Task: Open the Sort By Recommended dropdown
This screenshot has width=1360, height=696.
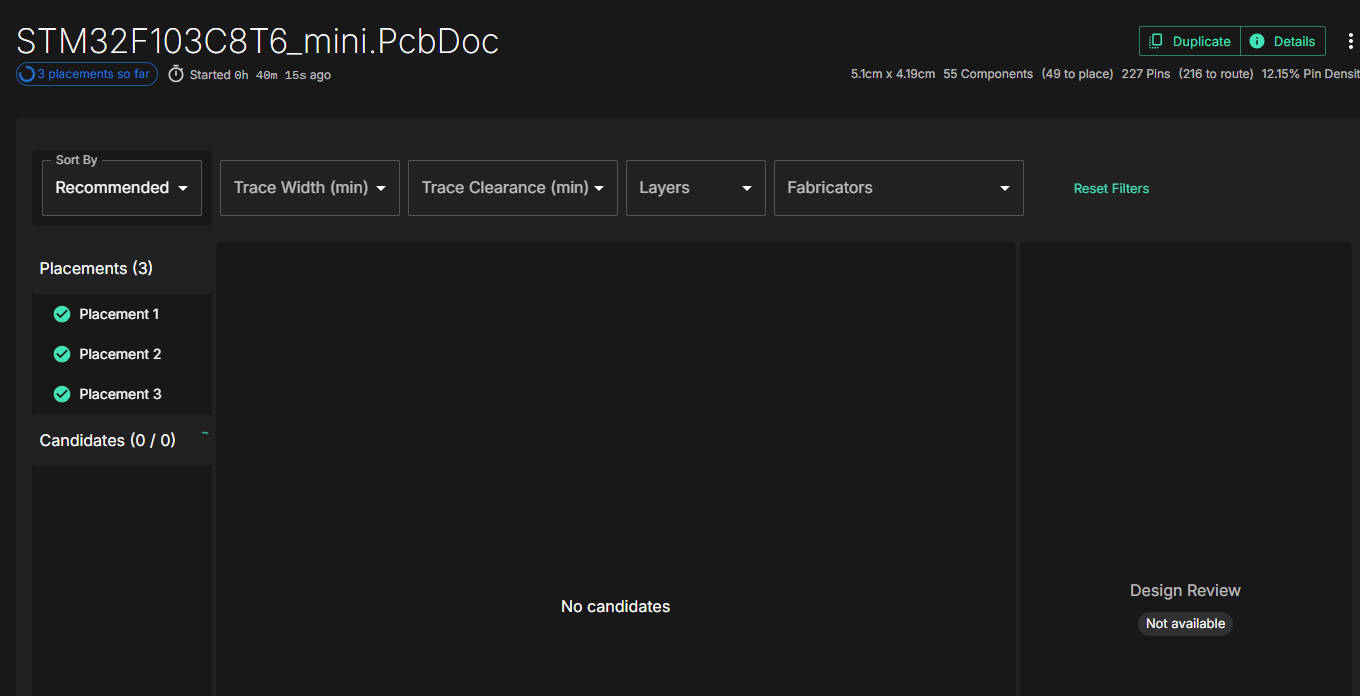Action: tap(122, 188)
